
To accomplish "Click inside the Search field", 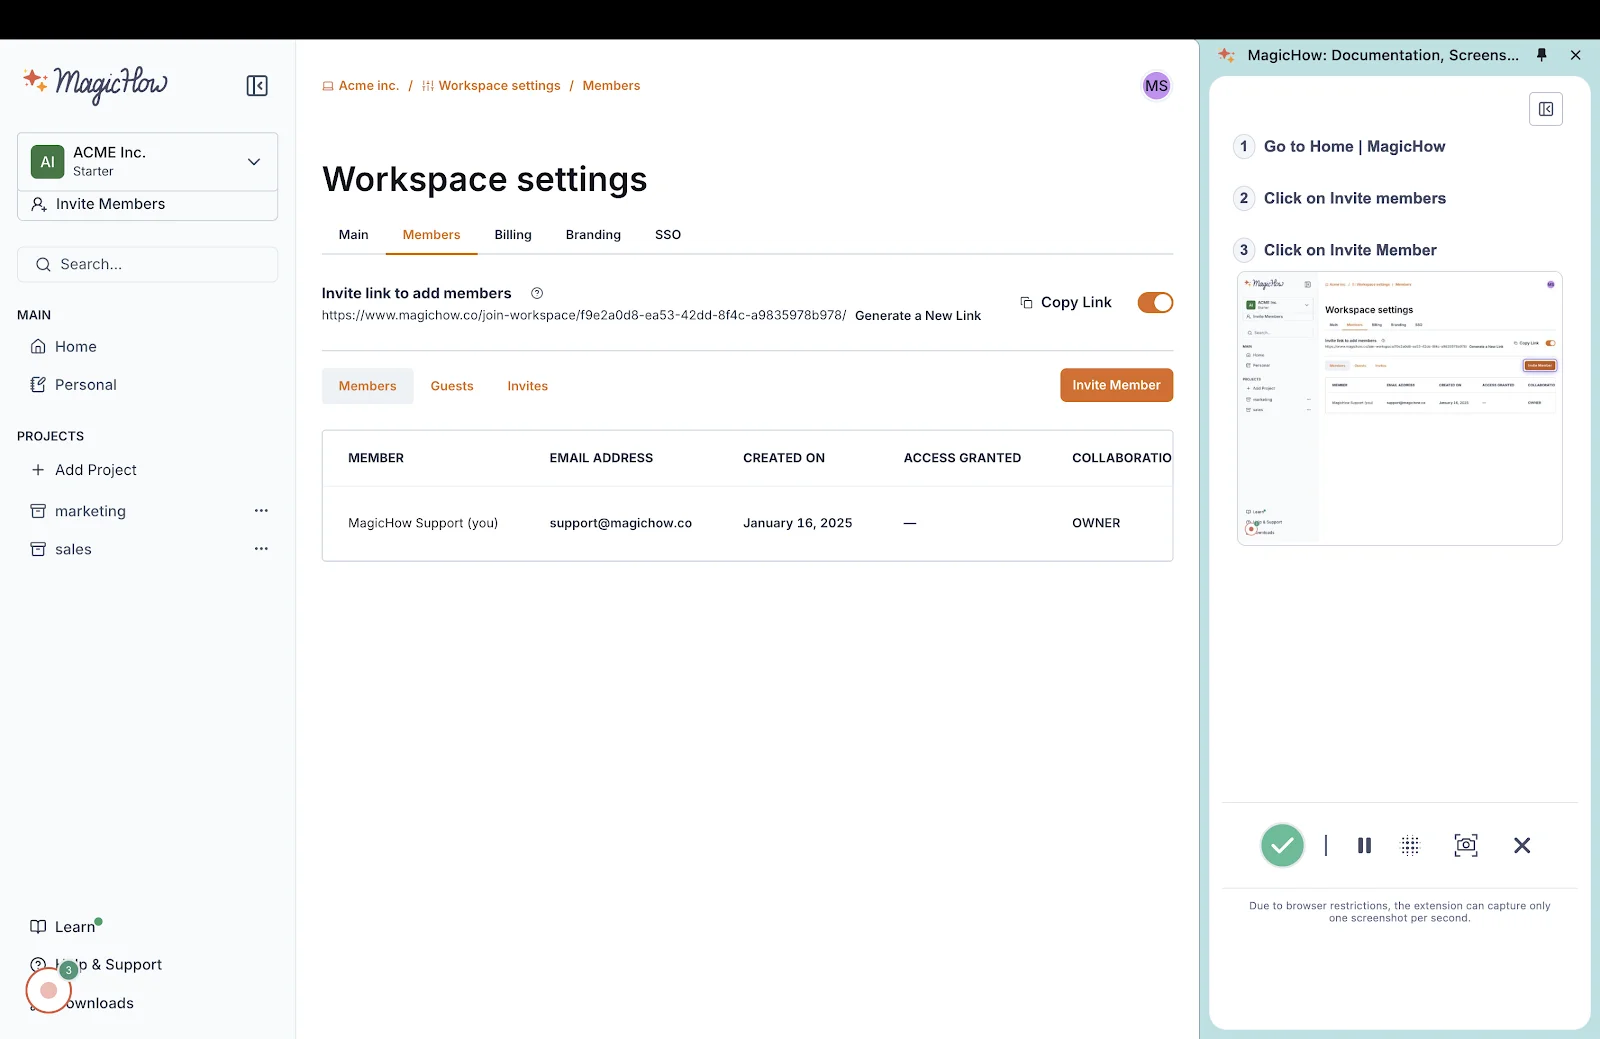I will point(148,264).
